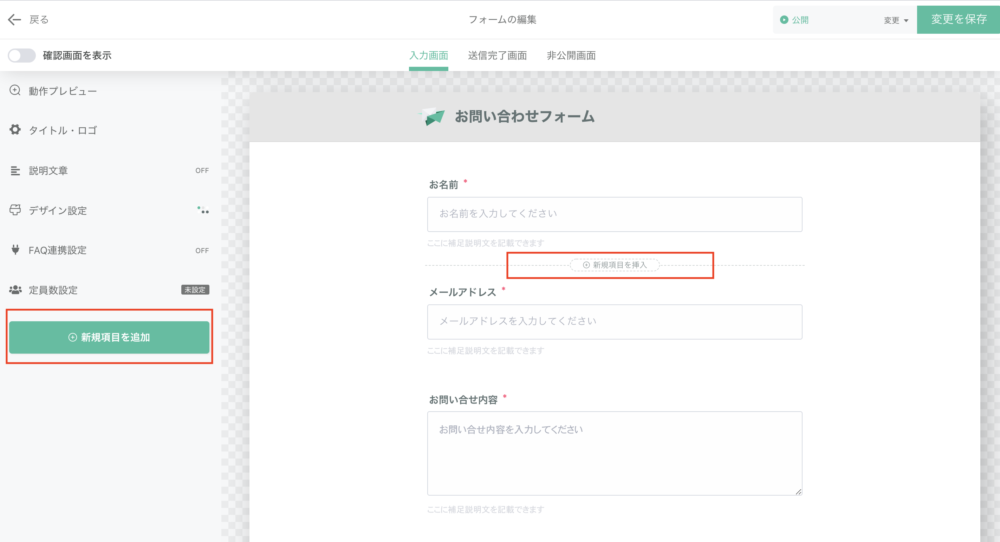Select the お問い合わせフォーム title
This screenshot has height=542, width=1000.
[524, 117]
